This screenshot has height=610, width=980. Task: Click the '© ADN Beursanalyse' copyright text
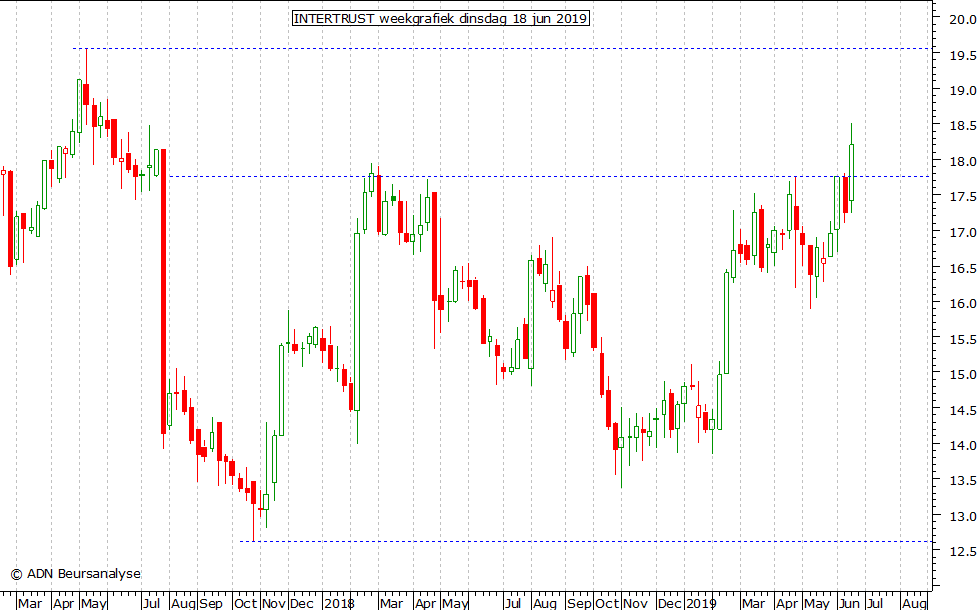pos(76,574)
